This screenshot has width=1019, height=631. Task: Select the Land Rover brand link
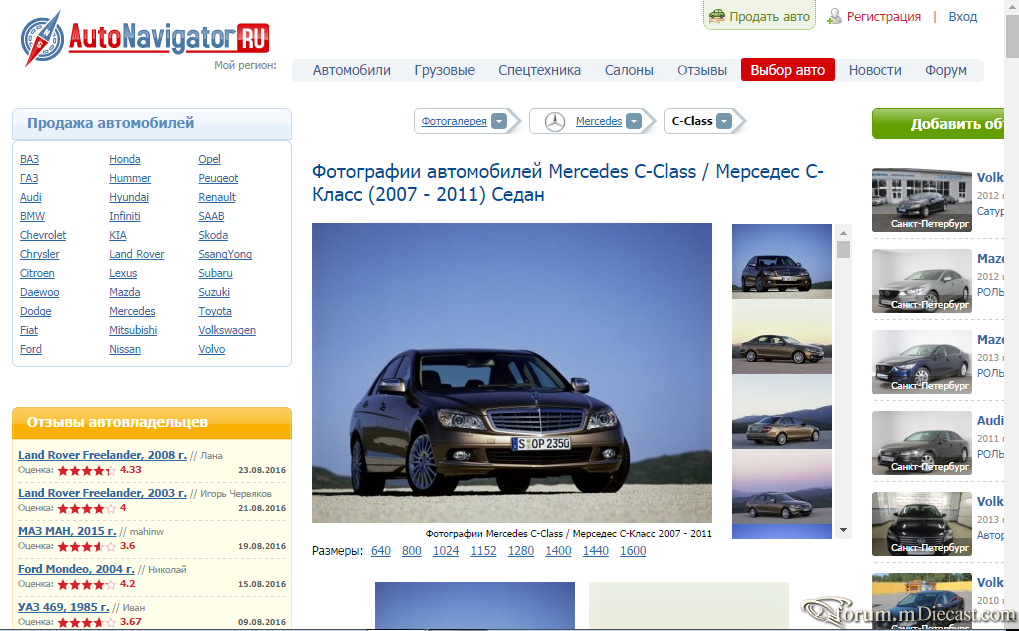[x=136, y=254]
